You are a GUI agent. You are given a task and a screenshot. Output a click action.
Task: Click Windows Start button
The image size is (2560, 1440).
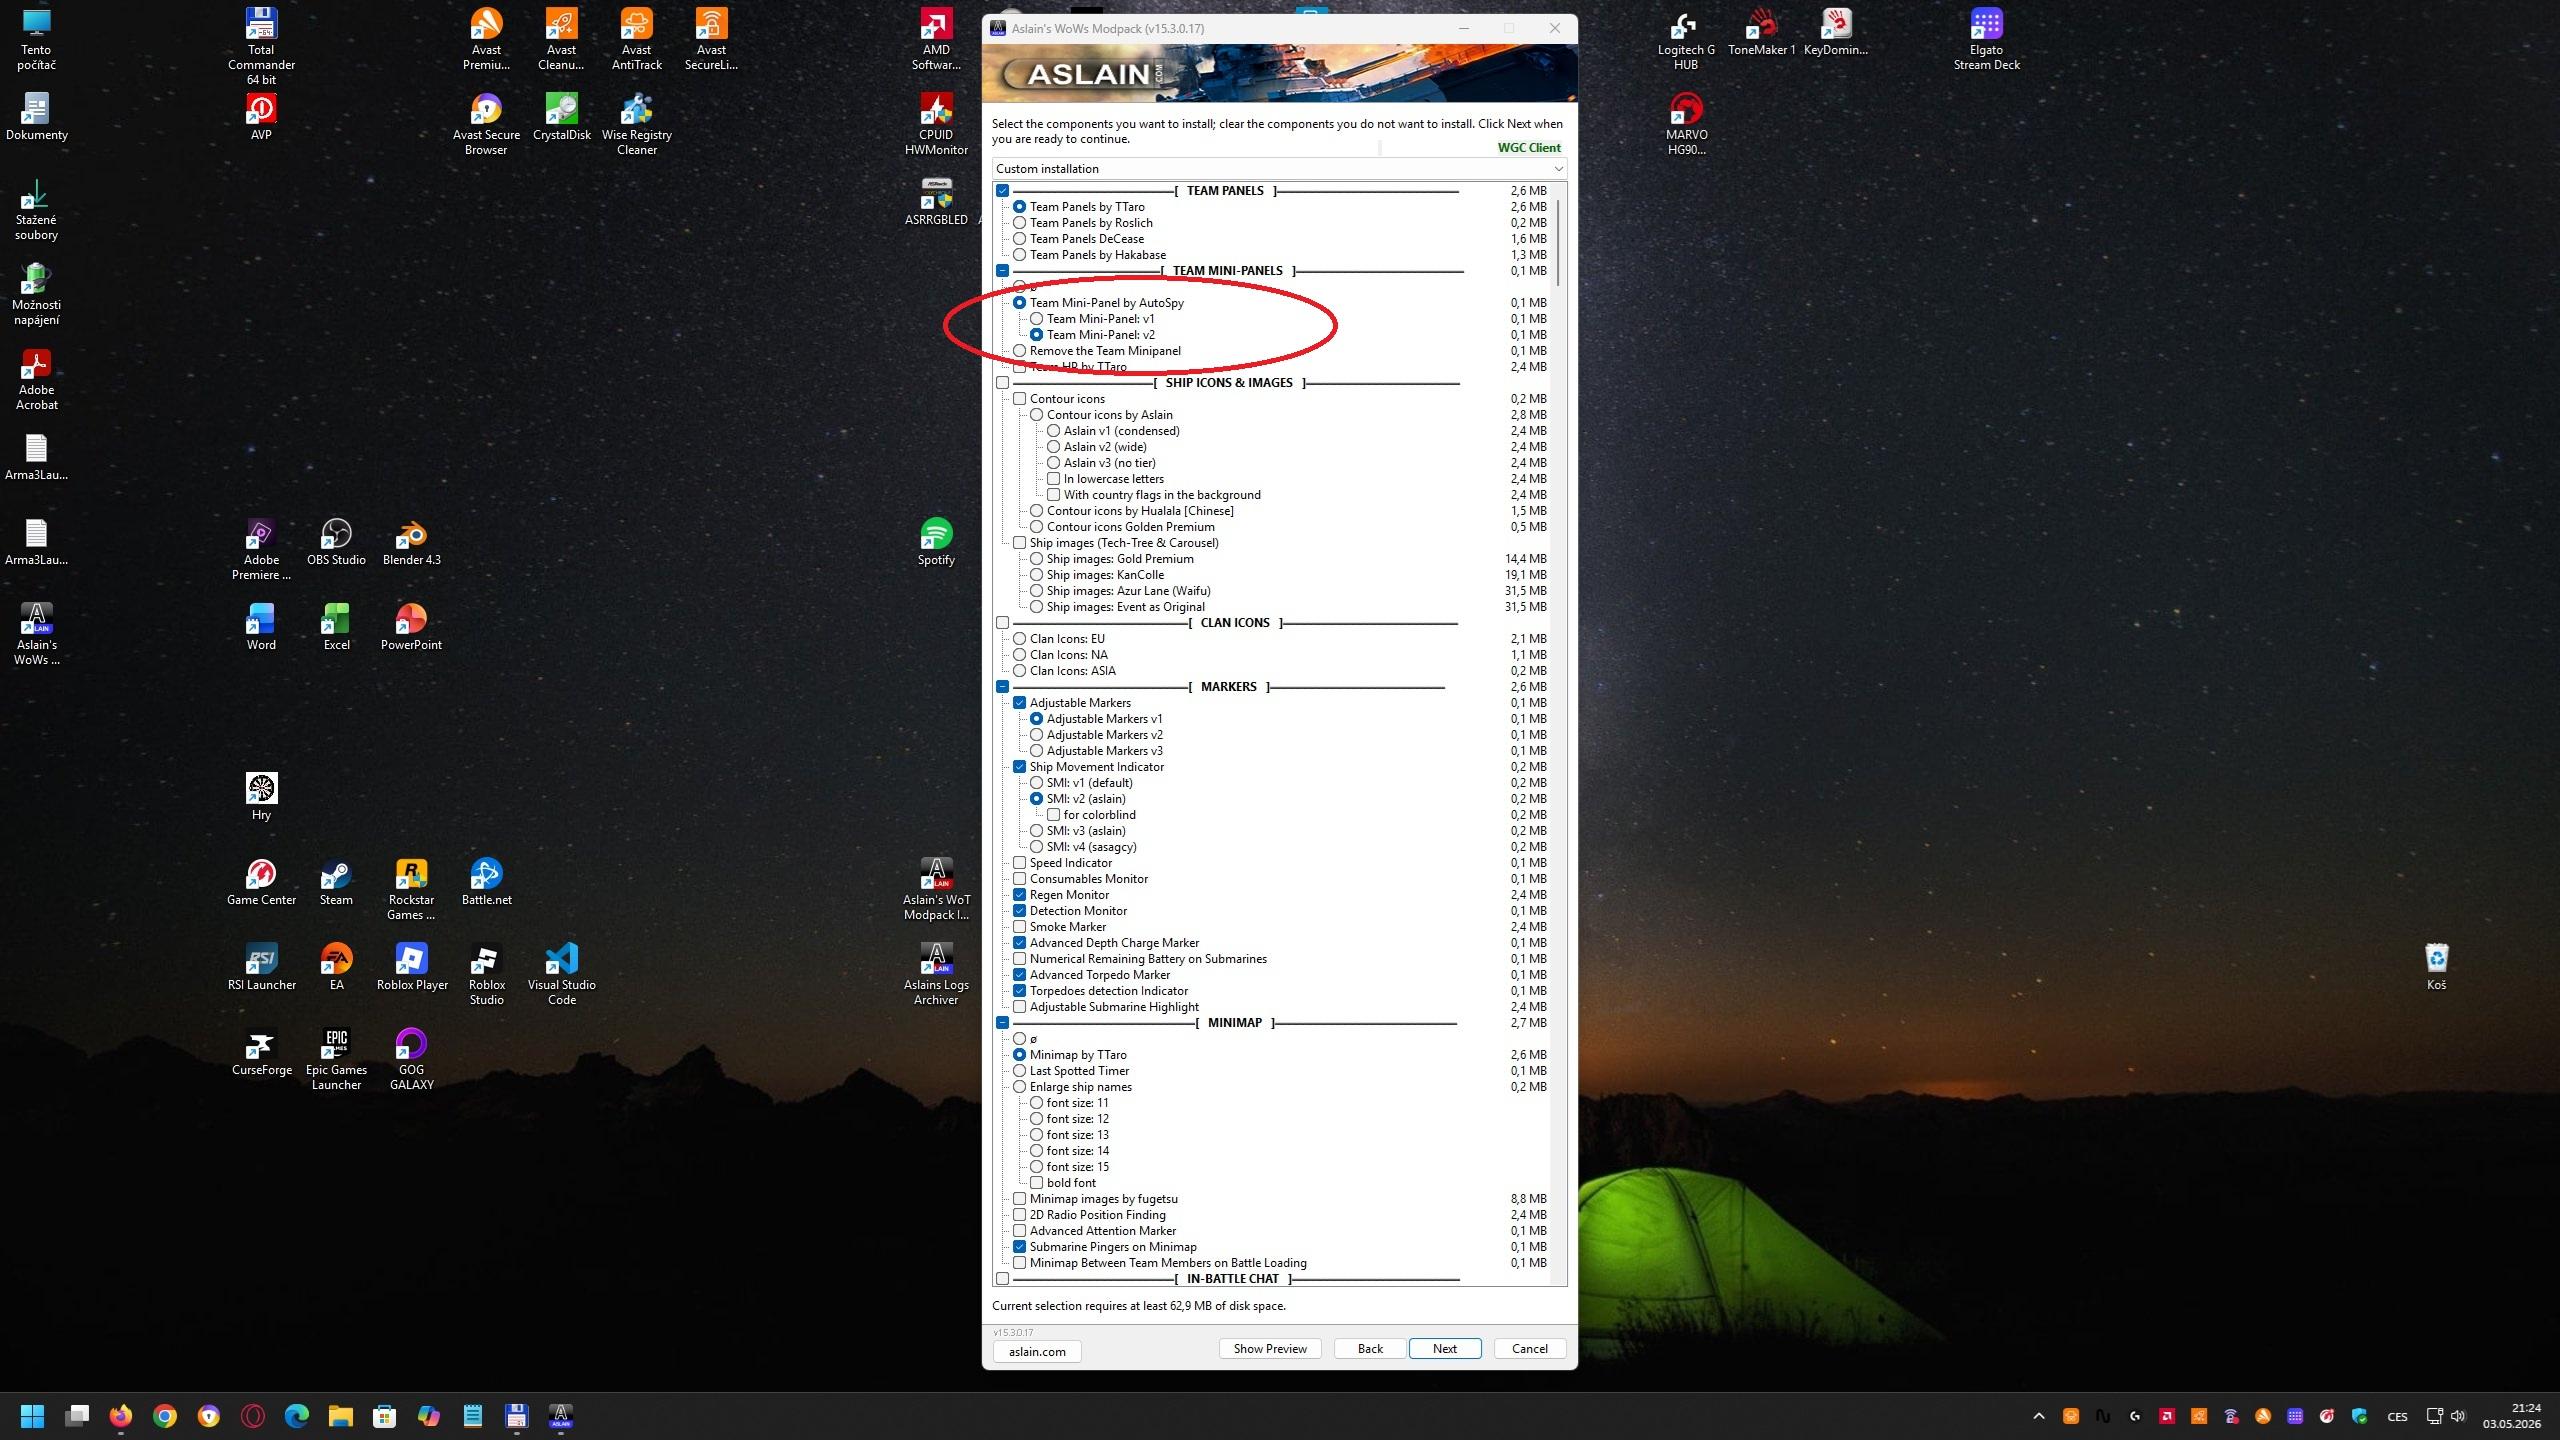[33, 1416]
